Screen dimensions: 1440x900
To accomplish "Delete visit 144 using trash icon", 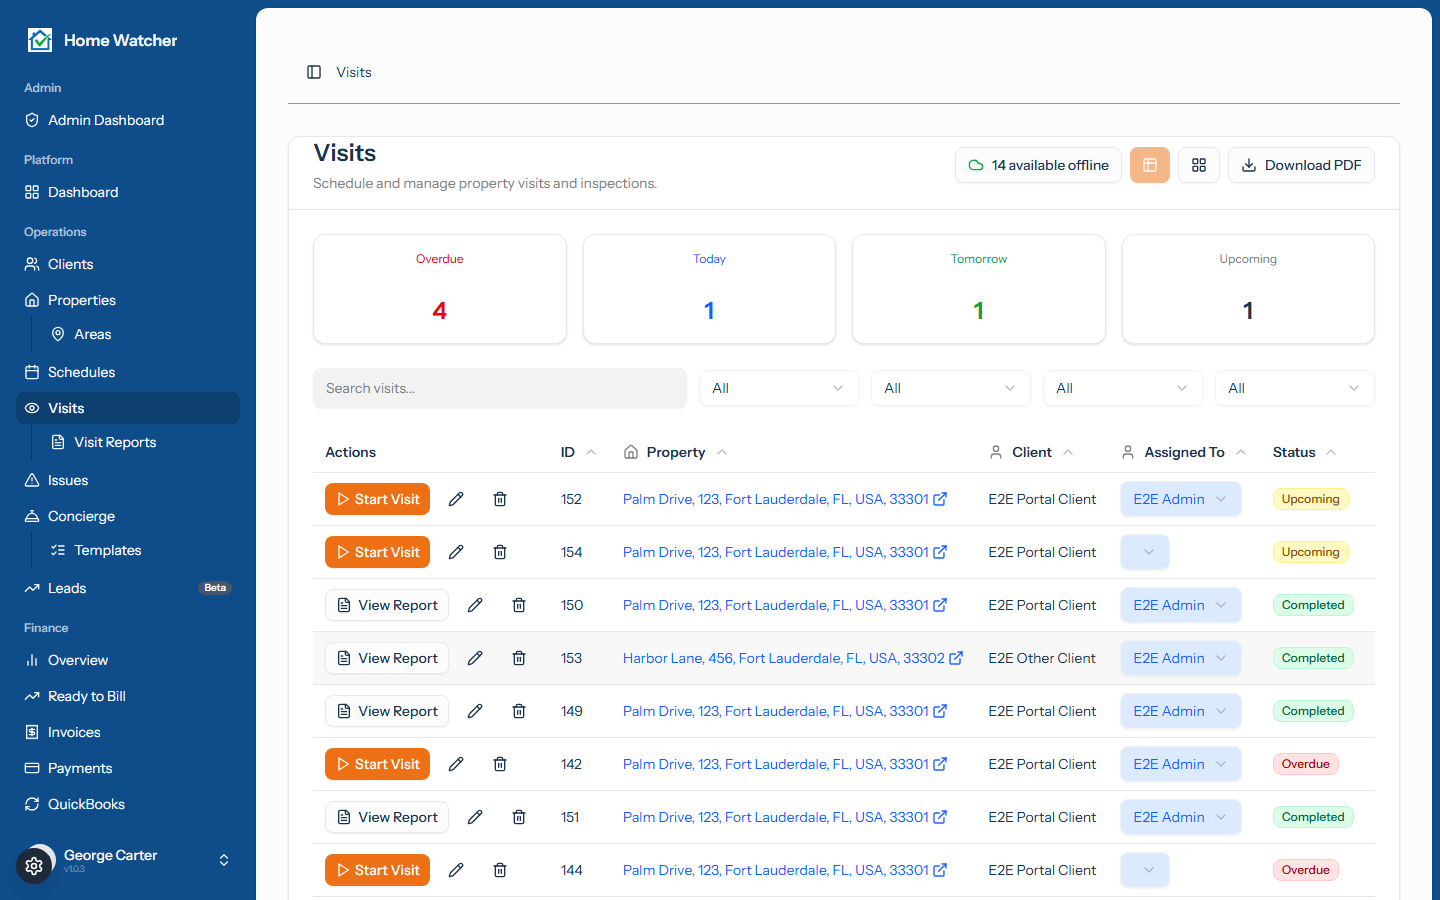I will pos(500,870).
